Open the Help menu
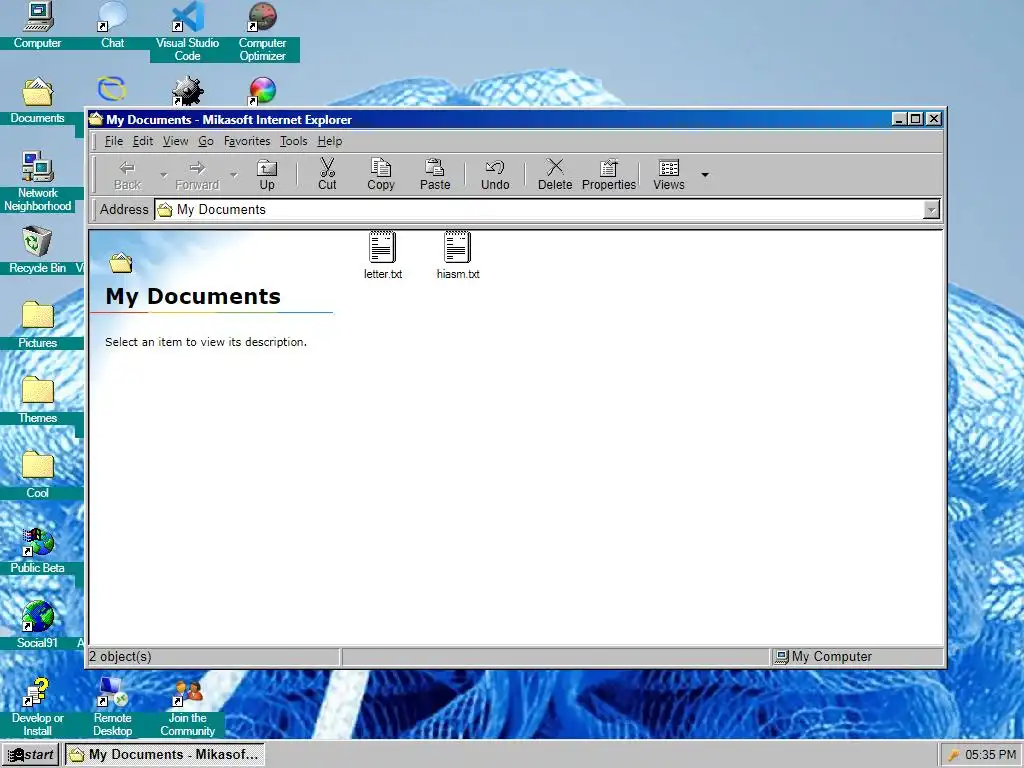 pyautogui.click(x=330, y=141)
